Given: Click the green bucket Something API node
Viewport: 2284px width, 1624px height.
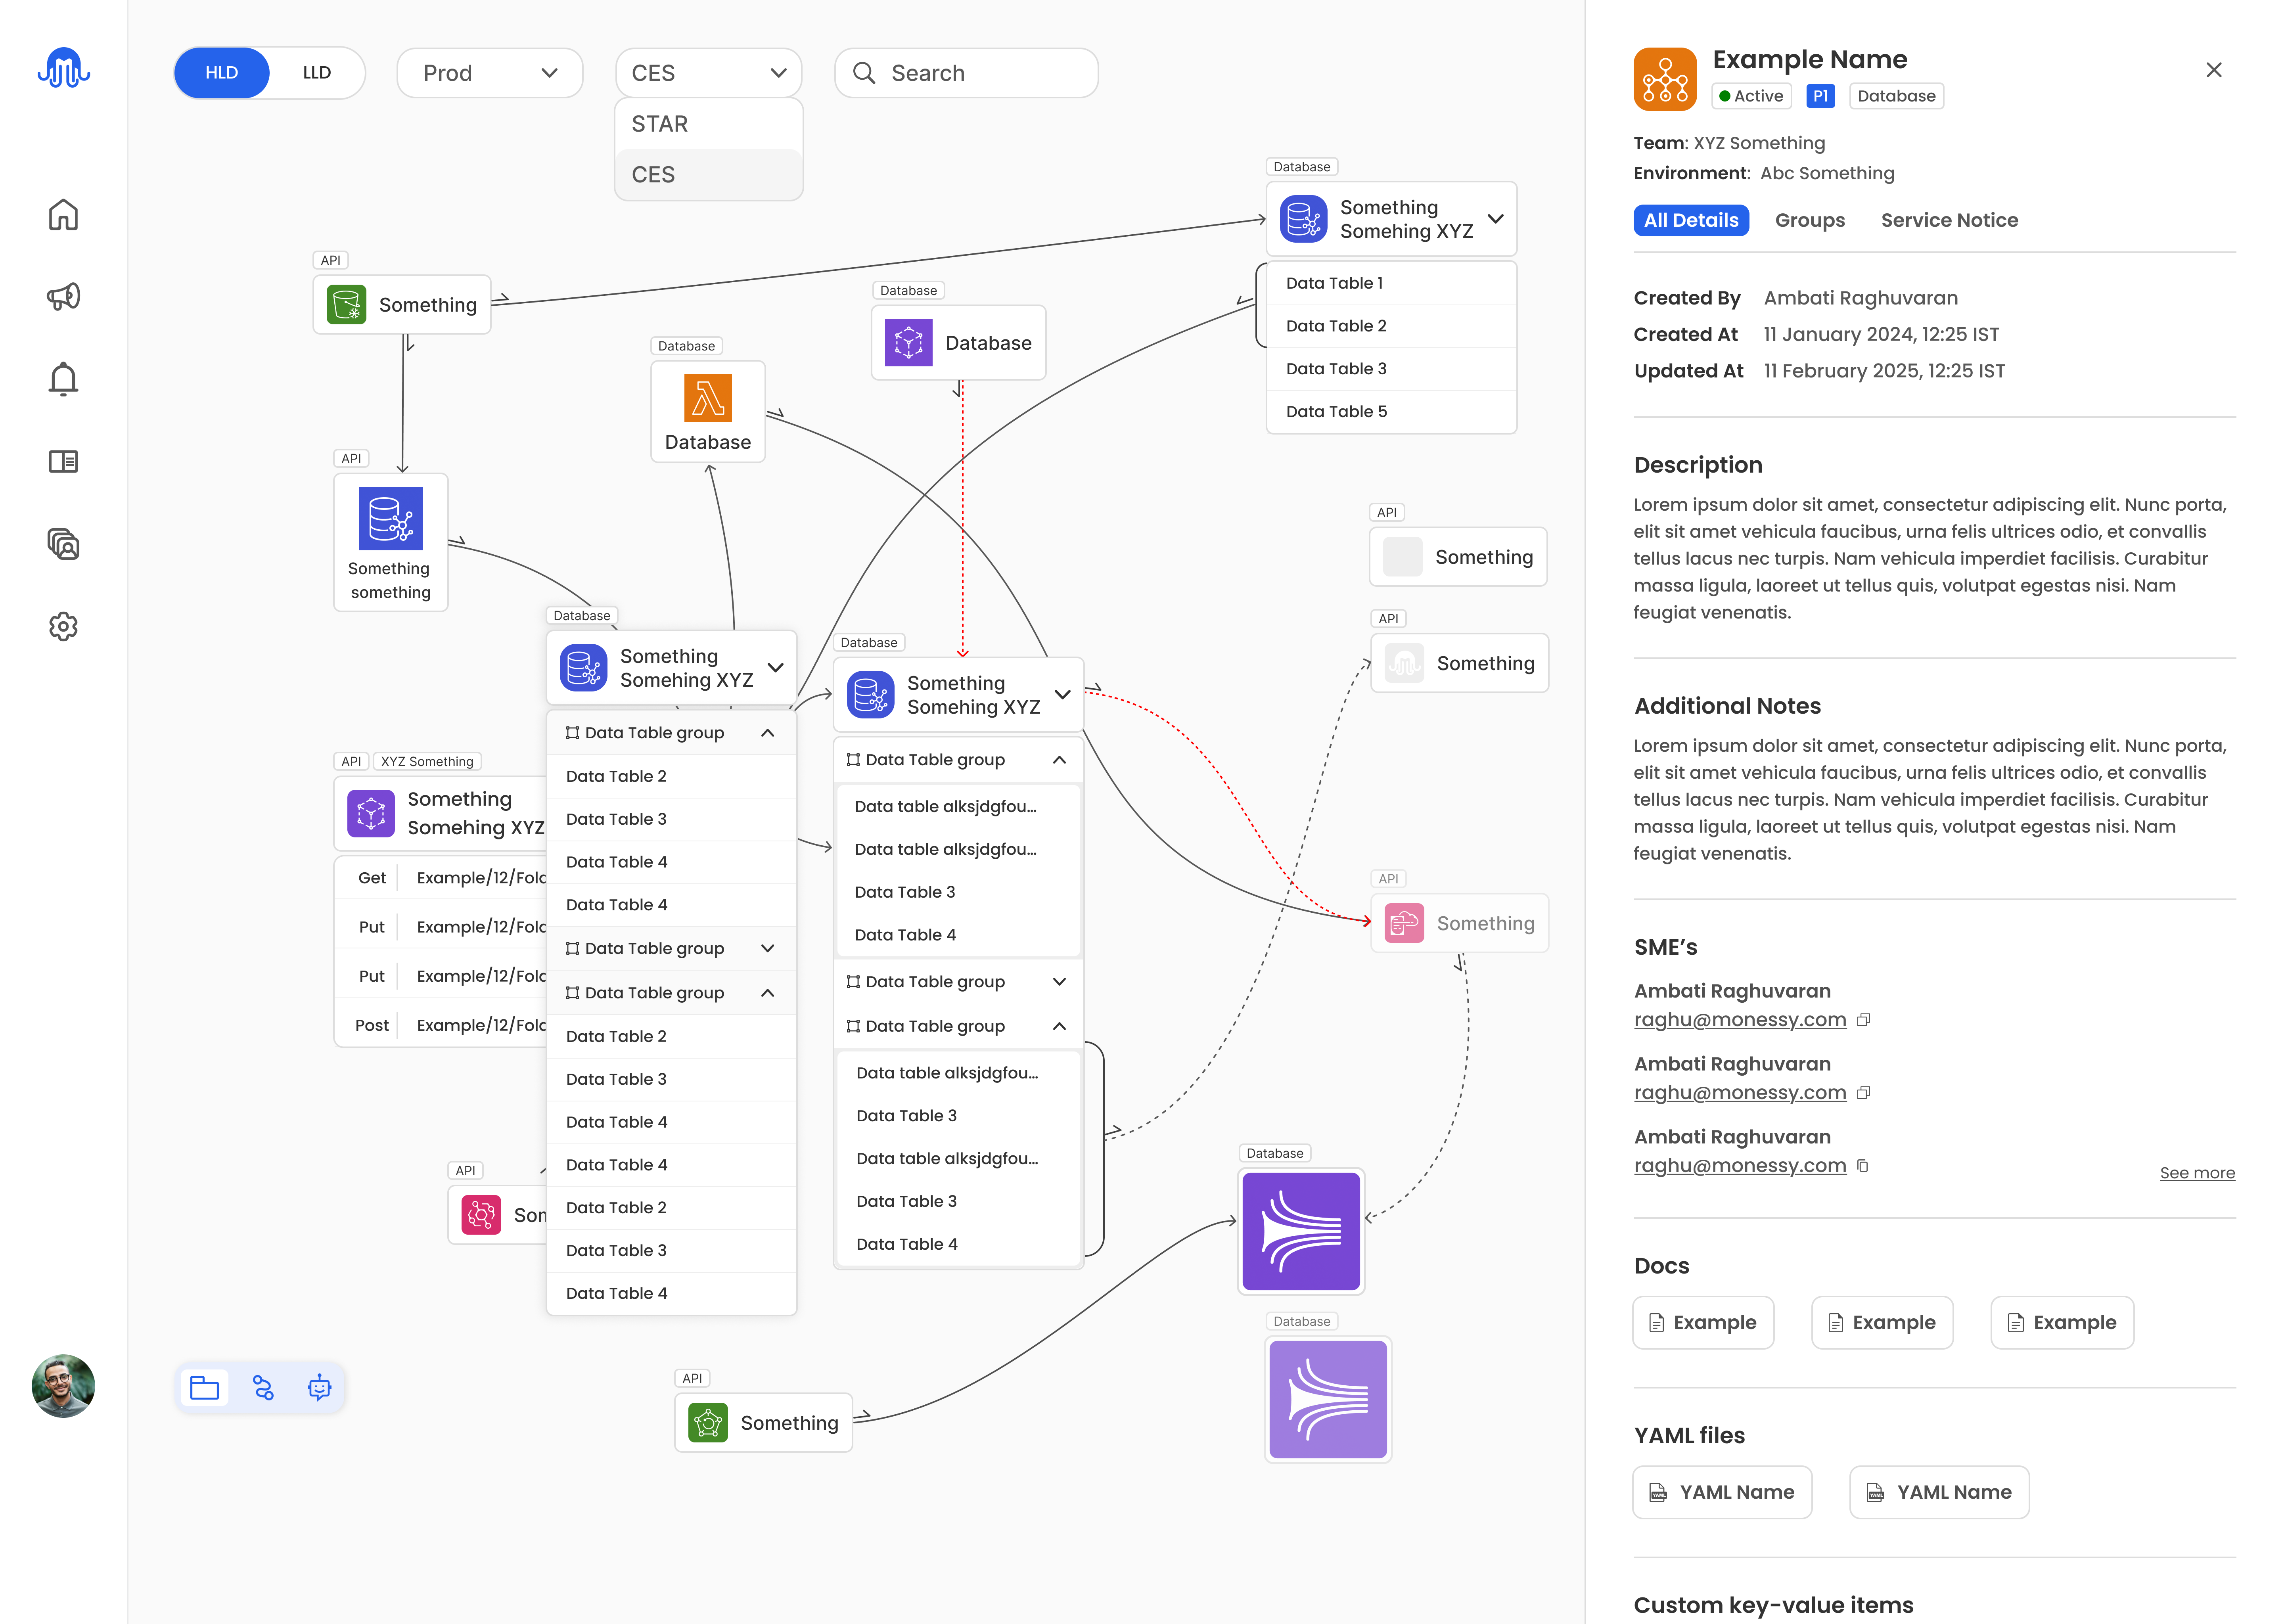Looking at the screenshot, I should [402, 305].
